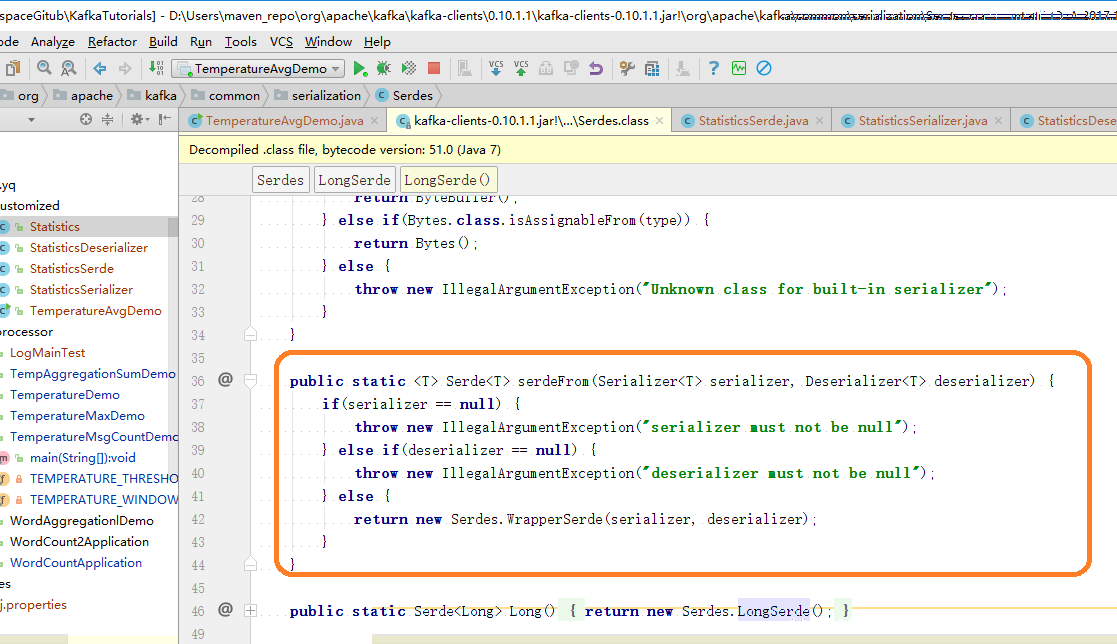Open the Help menu
The height and width of the screenshot is (644, 1117).
tap(378, 42)
